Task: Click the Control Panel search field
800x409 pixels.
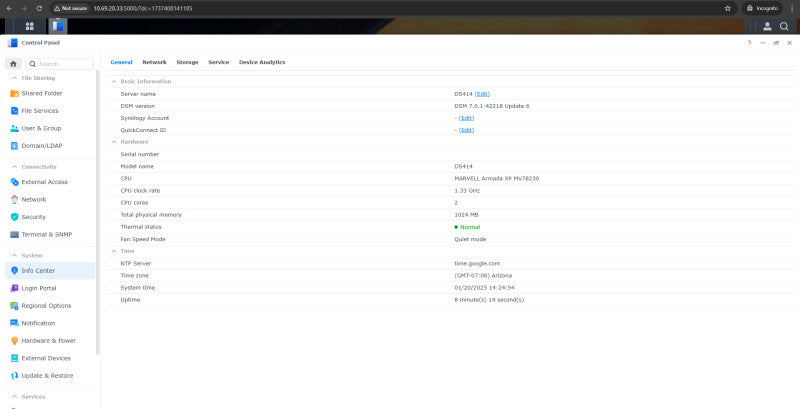Action: (x=60, y=64)
